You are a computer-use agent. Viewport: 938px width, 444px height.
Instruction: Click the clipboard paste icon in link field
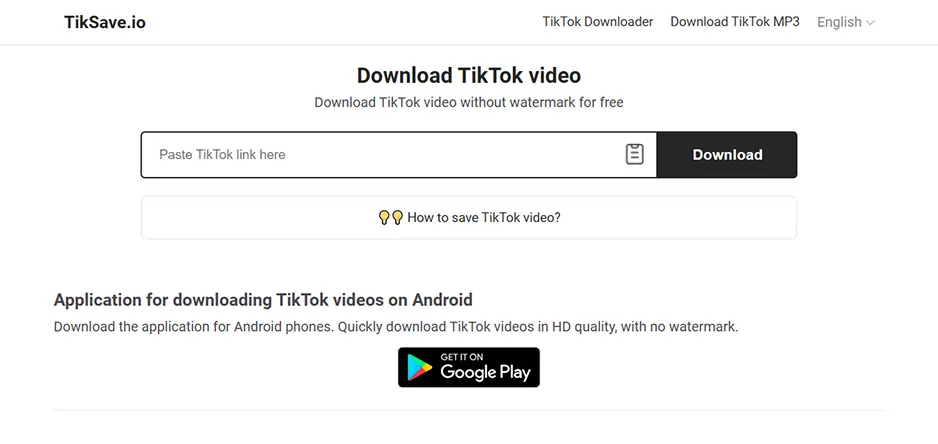click(634, 154)
